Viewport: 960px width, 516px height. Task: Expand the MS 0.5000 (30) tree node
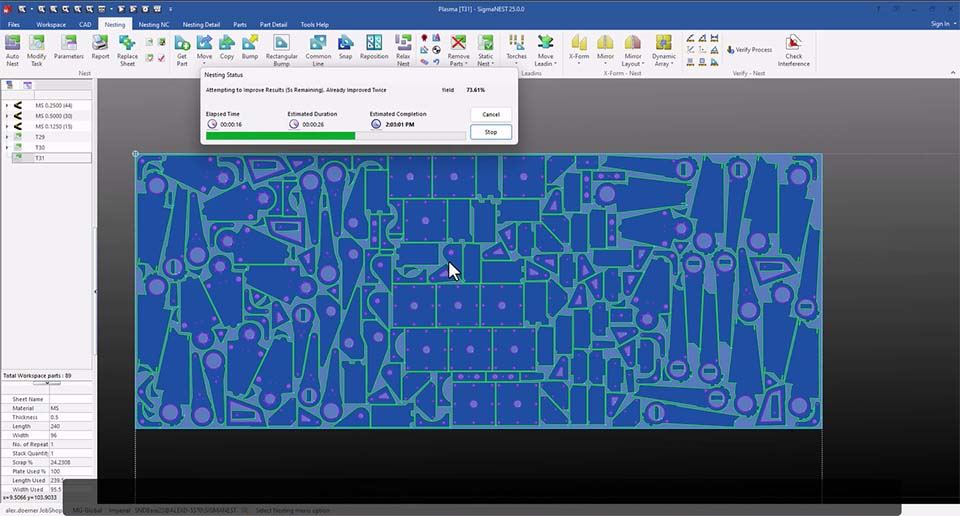[7, 116]
